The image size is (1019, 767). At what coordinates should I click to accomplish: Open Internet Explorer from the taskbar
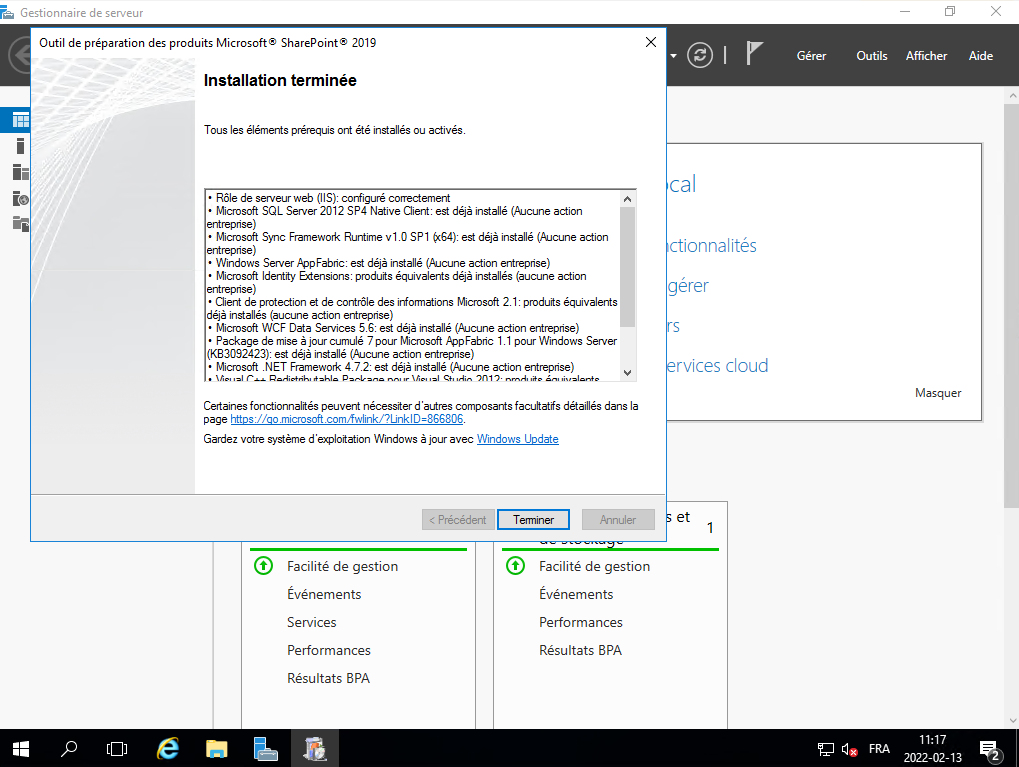pyautogui.click(x=168, y=748)
